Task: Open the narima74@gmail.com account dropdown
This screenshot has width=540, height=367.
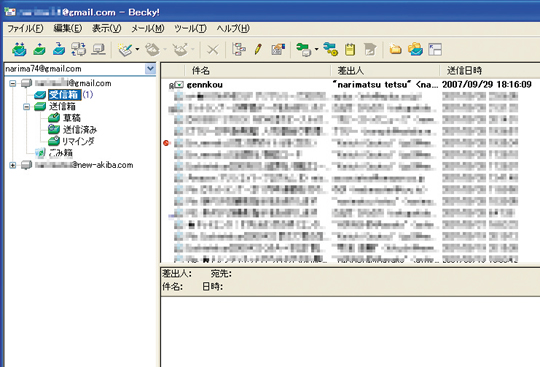Action: pyautogui.click(x=150, y=69)
